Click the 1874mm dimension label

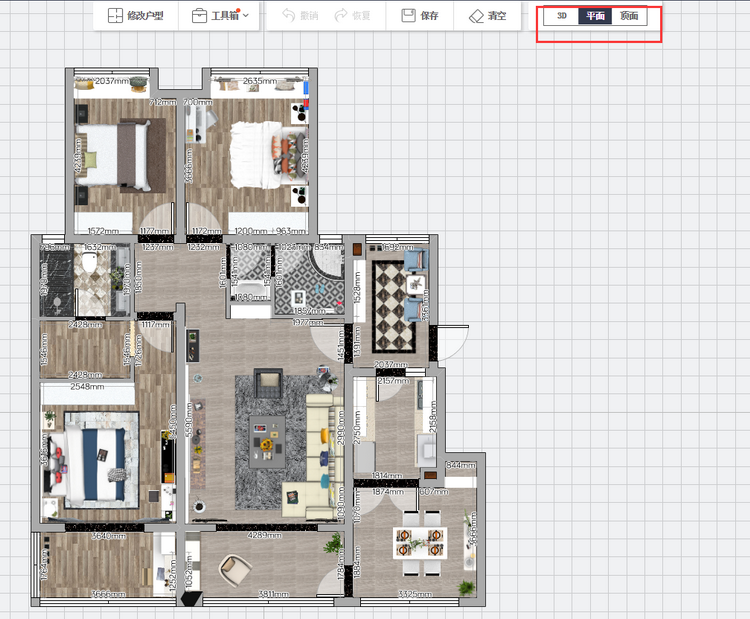pyautogui.click(x=388, y=492)
